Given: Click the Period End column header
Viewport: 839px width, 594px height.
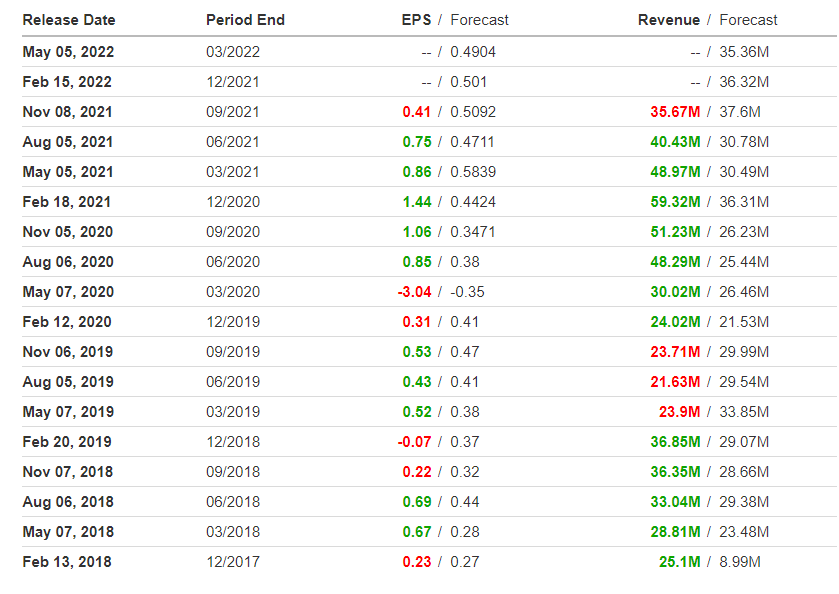Looking at the screenshot, I should click(246, 20).
